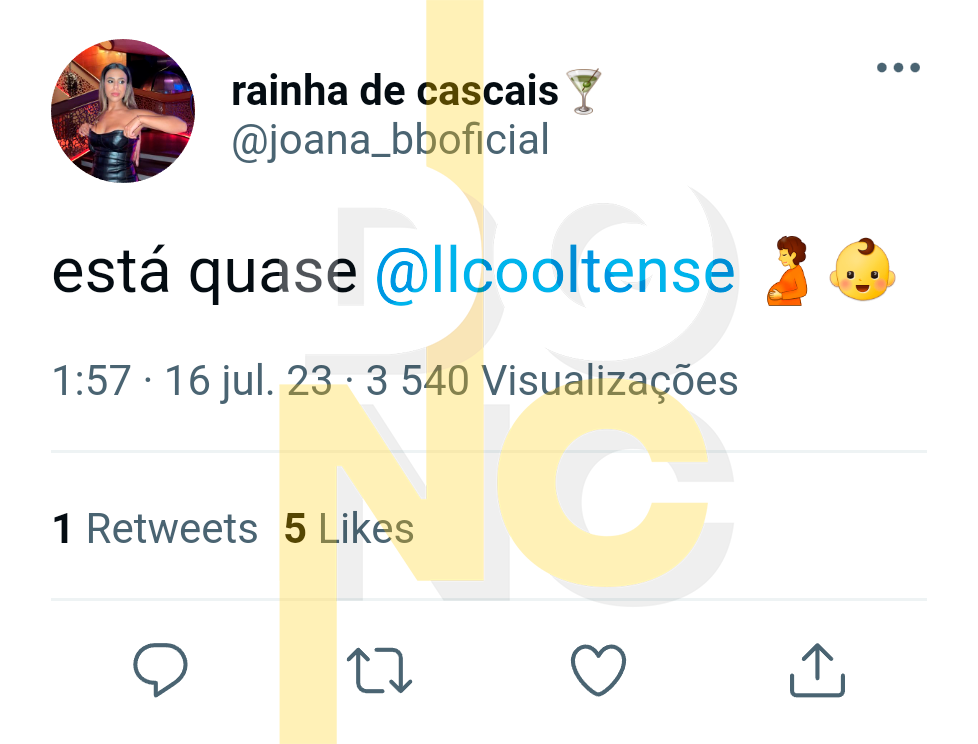Click the 1:57 timestamp
The image size is (978, 744).
pyautogui.click(x=92, y=380)
